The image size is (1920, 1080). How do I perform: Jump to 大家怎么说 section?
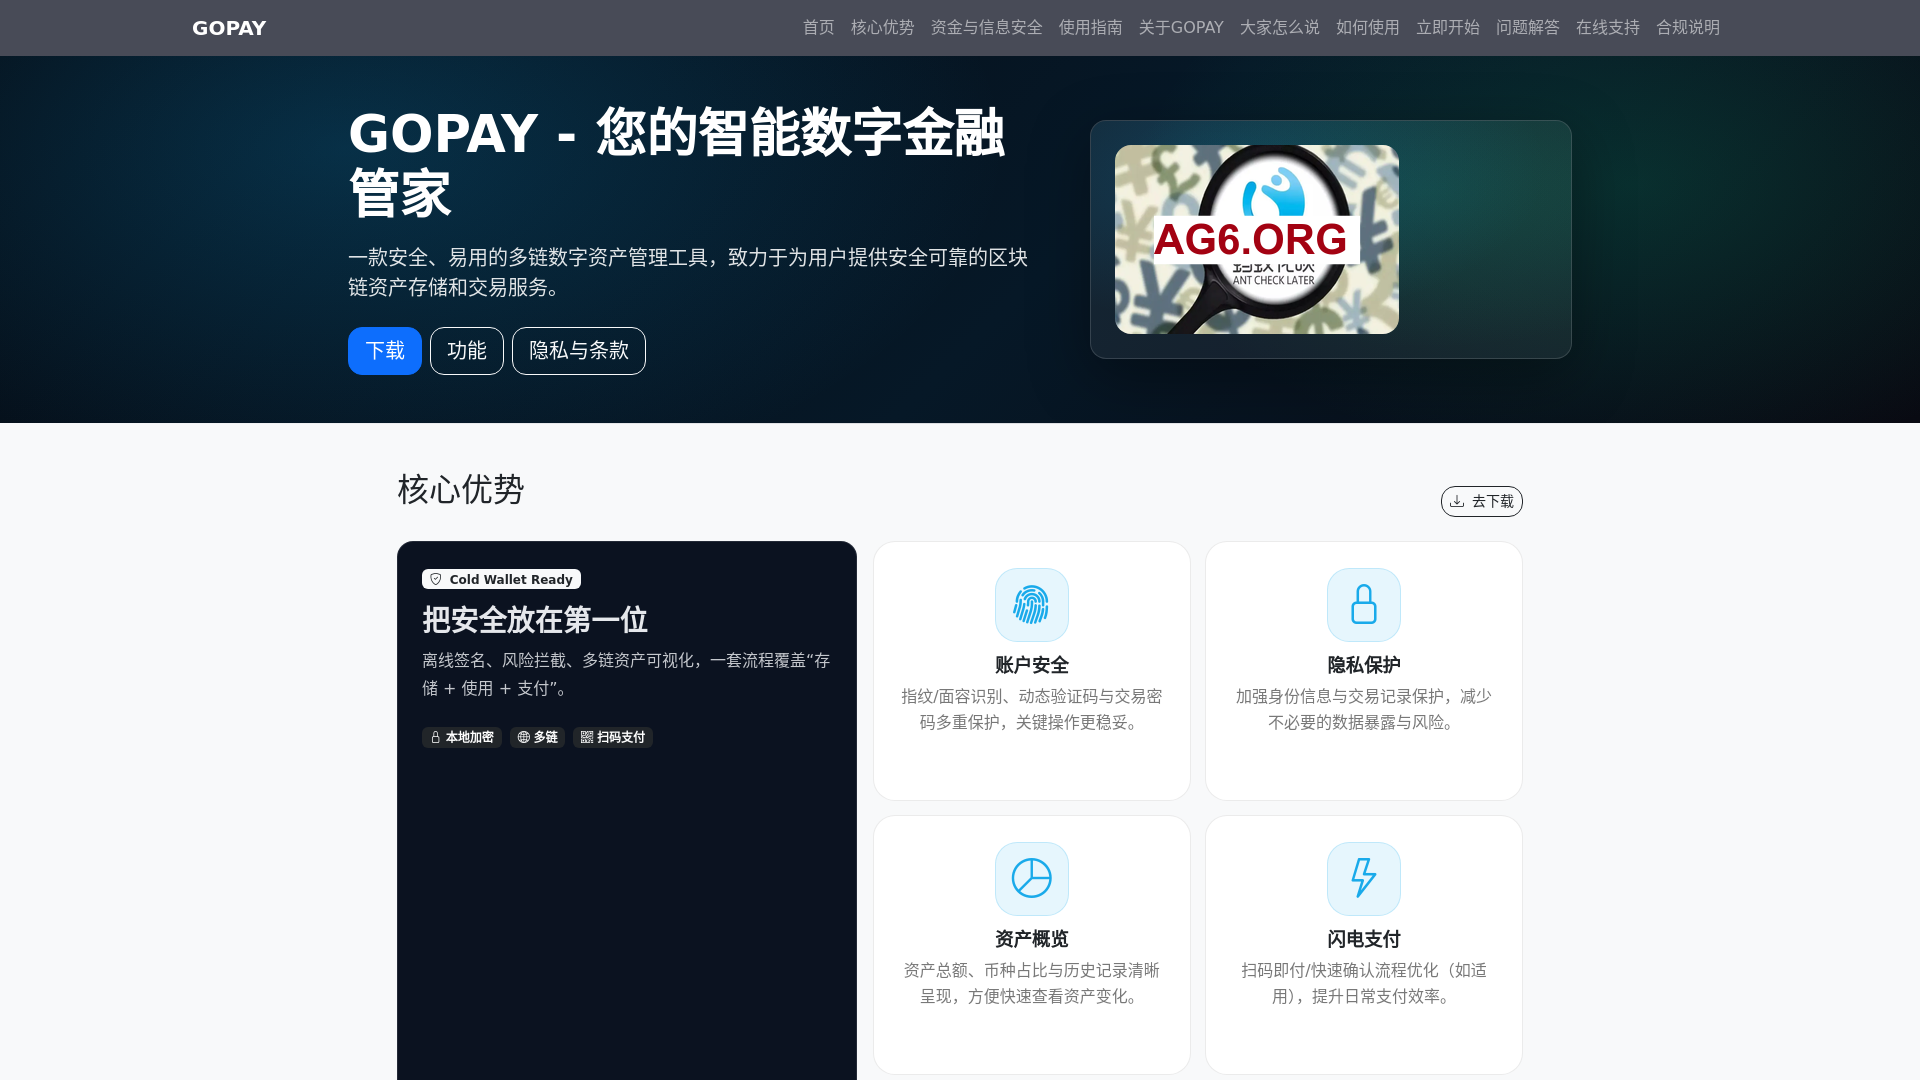[x=1279, y=28]
